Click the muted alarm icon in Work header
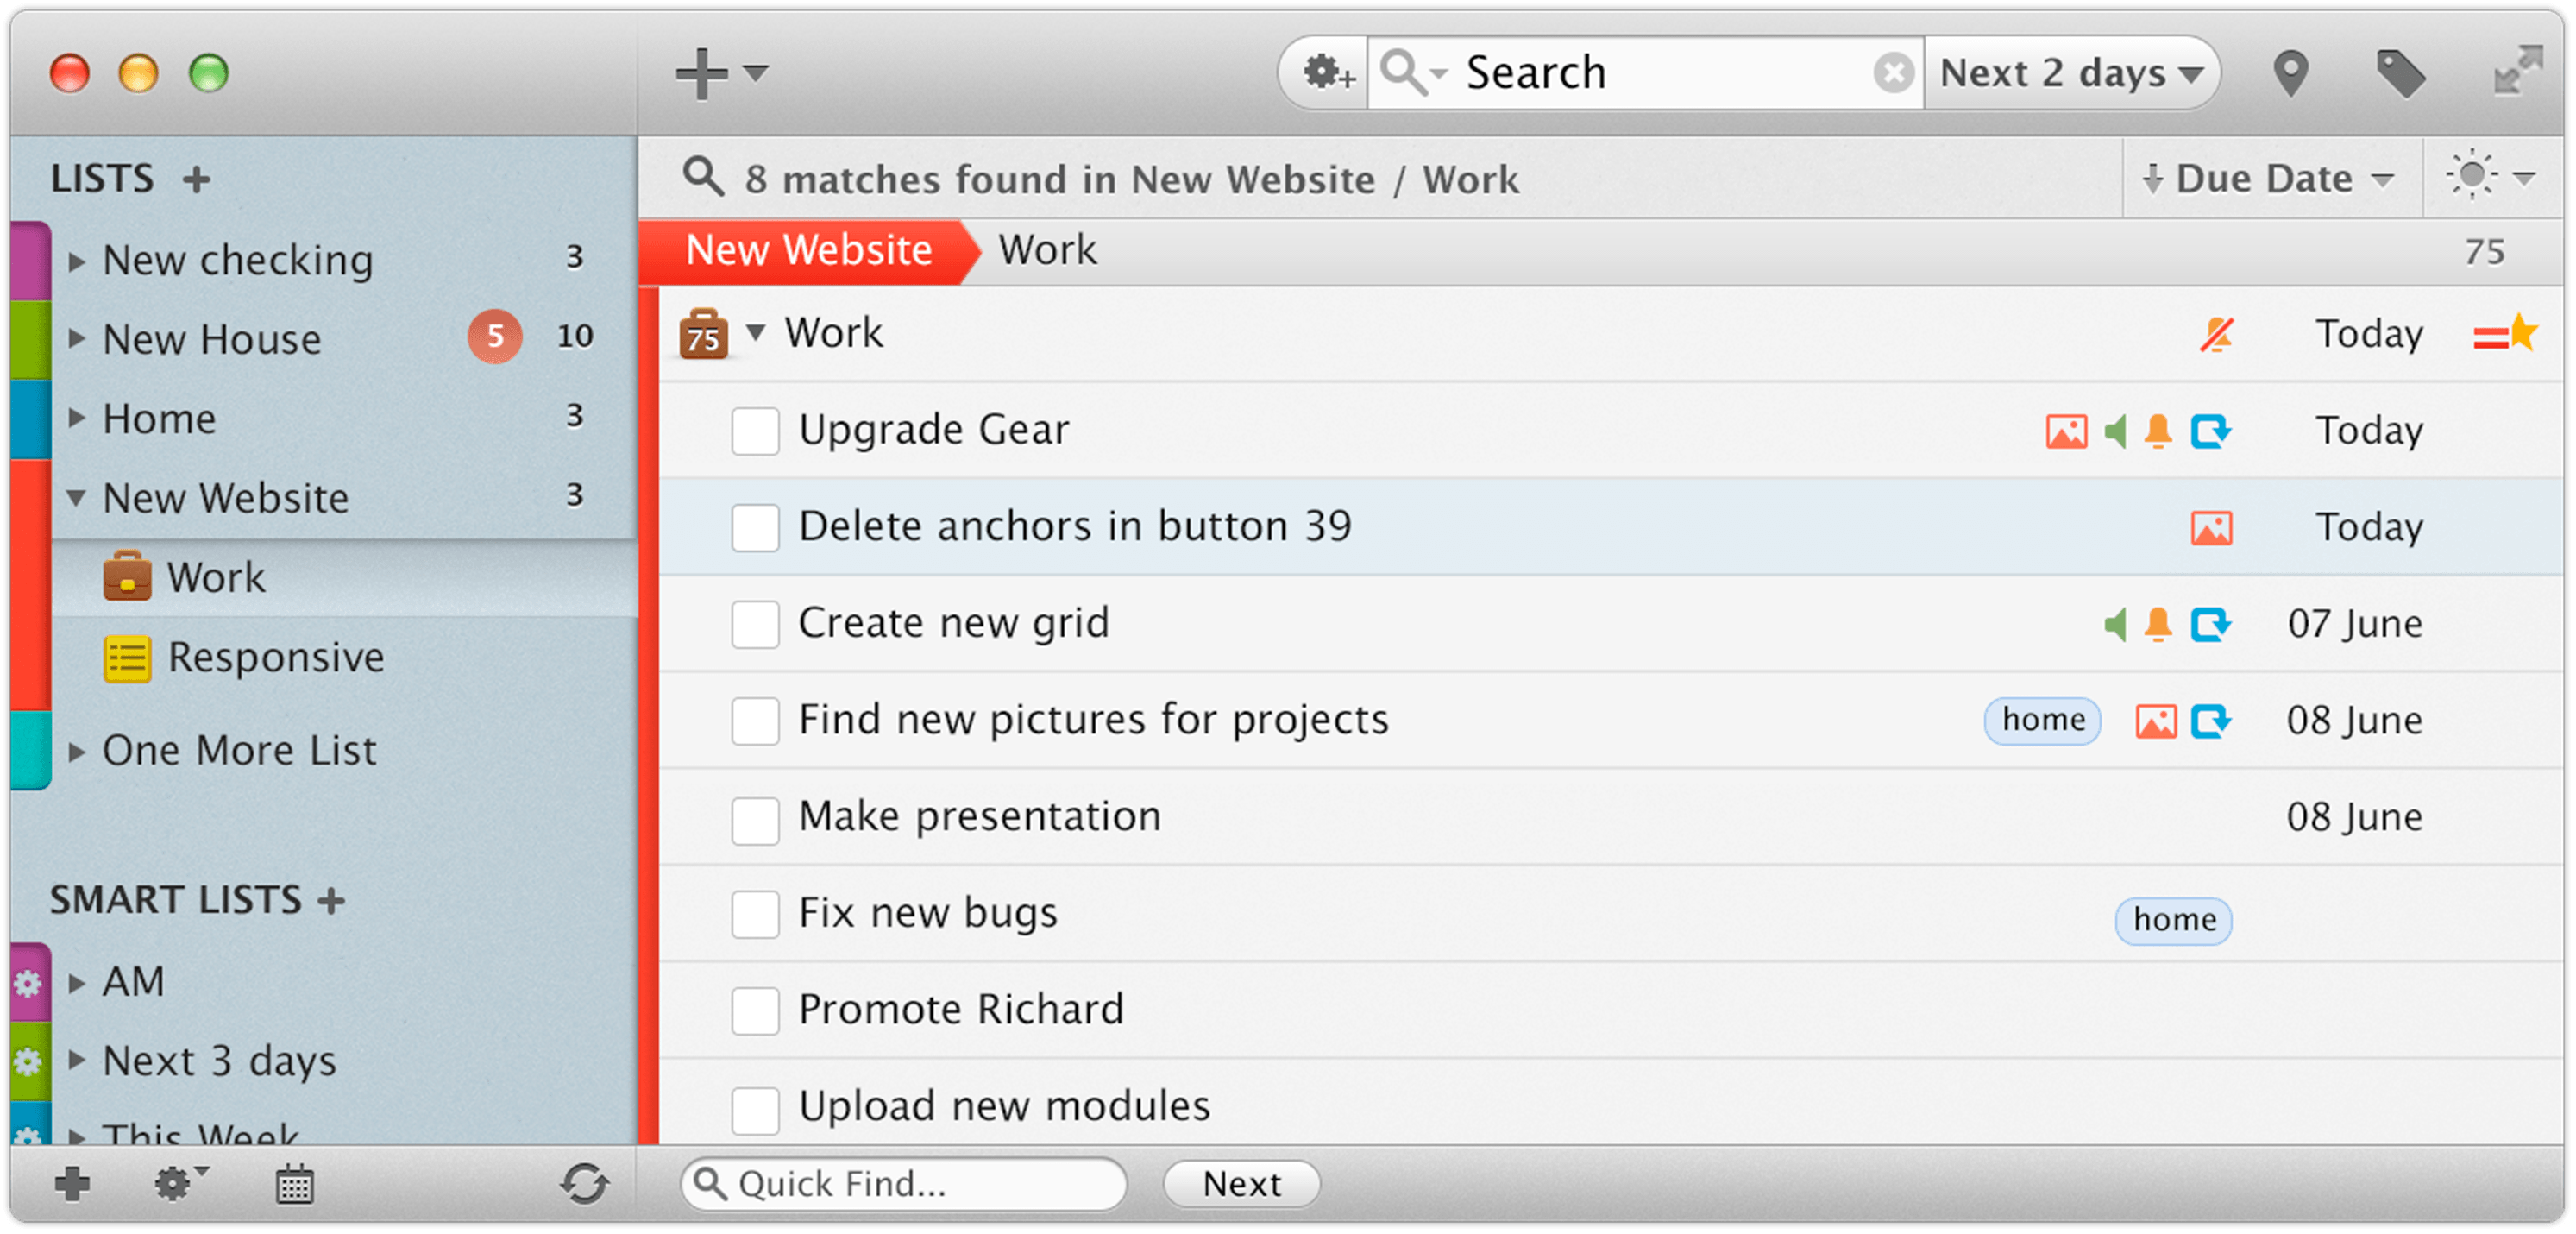 click(x=2218, y=334)
